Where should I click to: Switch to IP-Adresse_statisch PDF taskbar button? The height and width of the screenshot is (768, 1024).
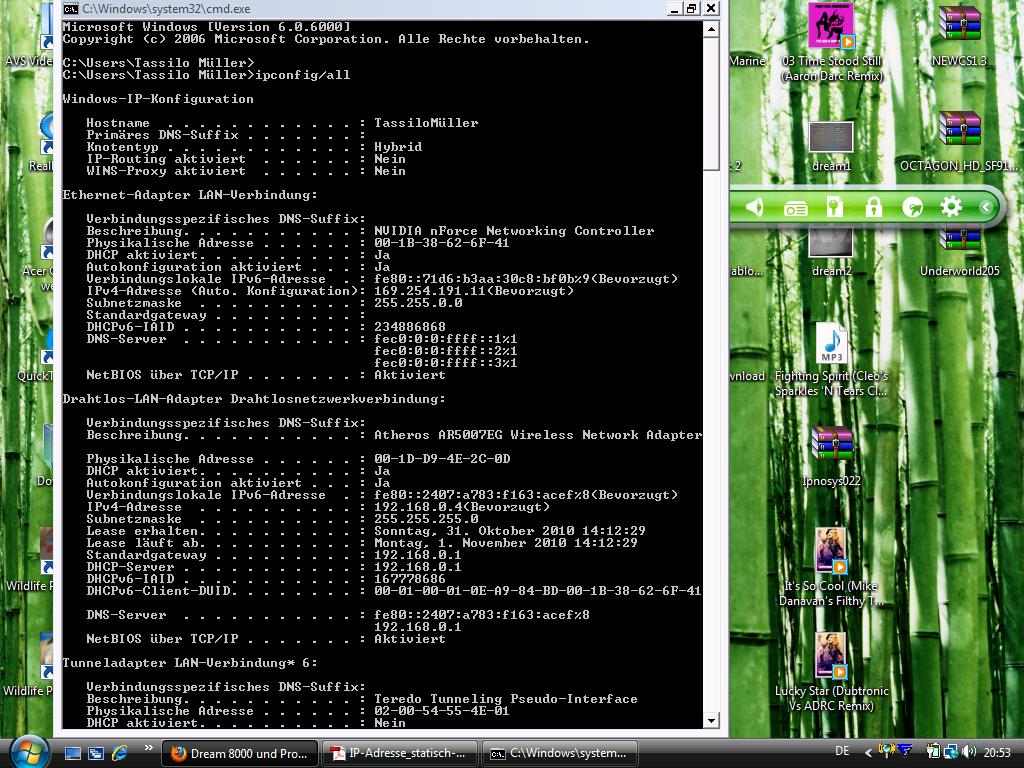(400, 753)
